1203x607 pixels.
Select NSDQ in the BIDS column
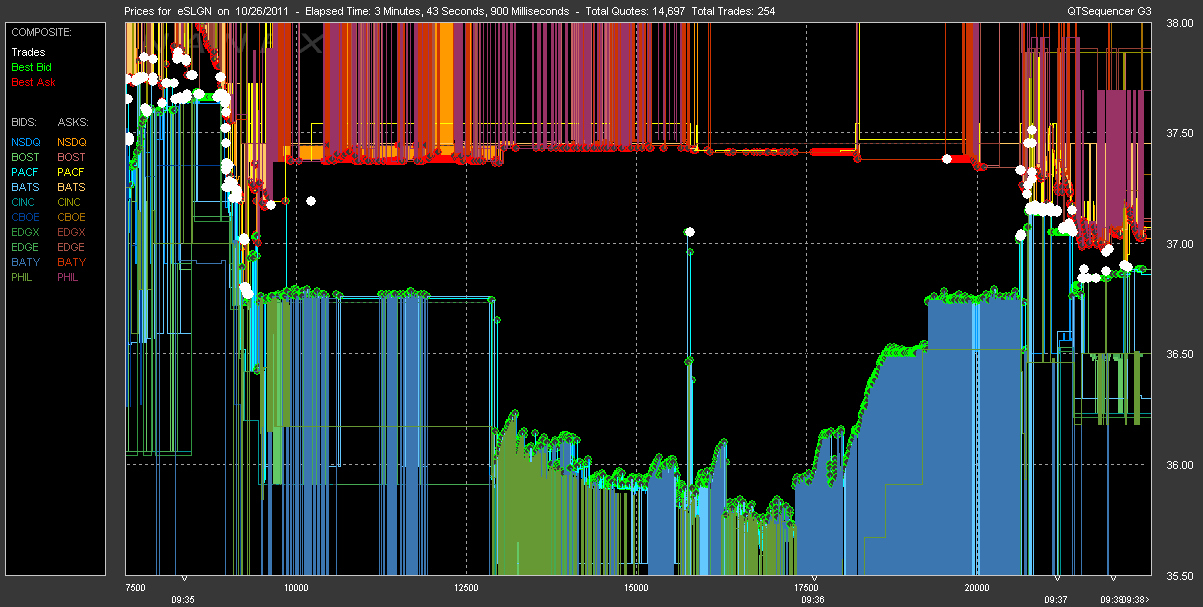click(x=25, y=142)
